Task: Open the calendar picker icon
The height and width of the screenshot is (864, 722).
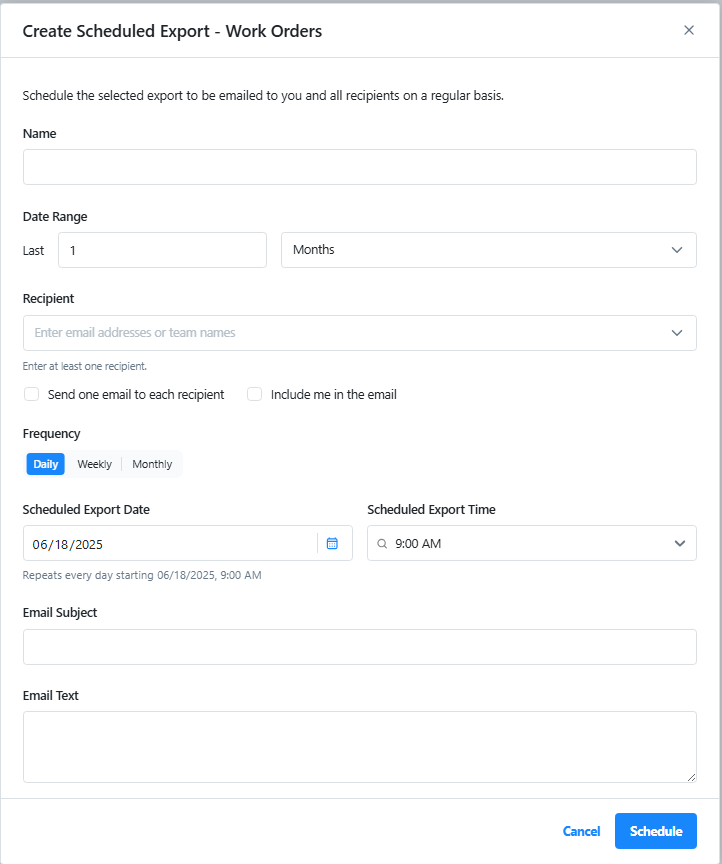Action: (332, 543)
